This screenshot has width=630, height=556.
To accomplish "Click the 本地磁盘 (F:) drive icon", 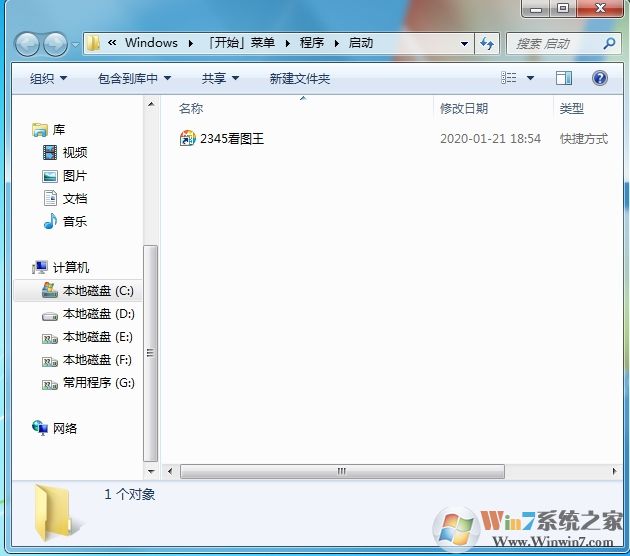I will tap(50, 362).
